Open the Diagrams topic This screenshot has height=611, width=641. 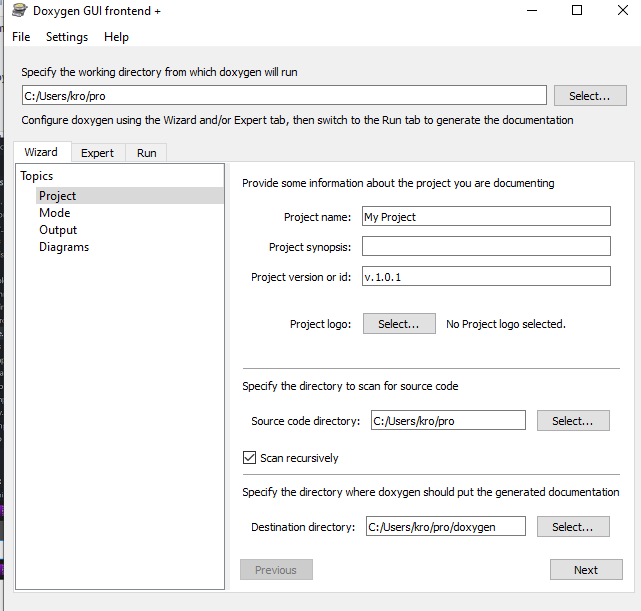tap(64, 247)
